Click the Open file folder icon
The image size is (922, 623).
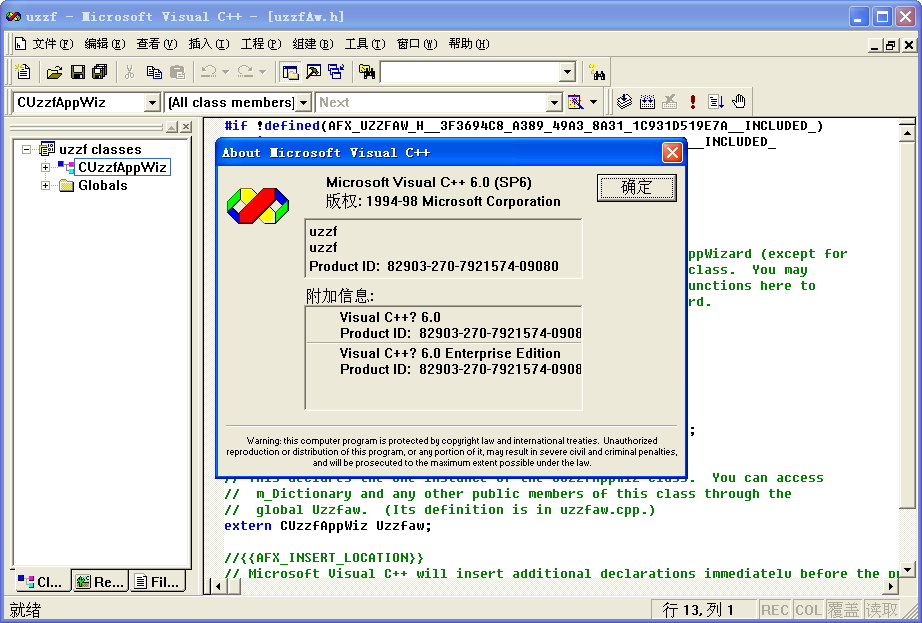(x=54, y=72)
